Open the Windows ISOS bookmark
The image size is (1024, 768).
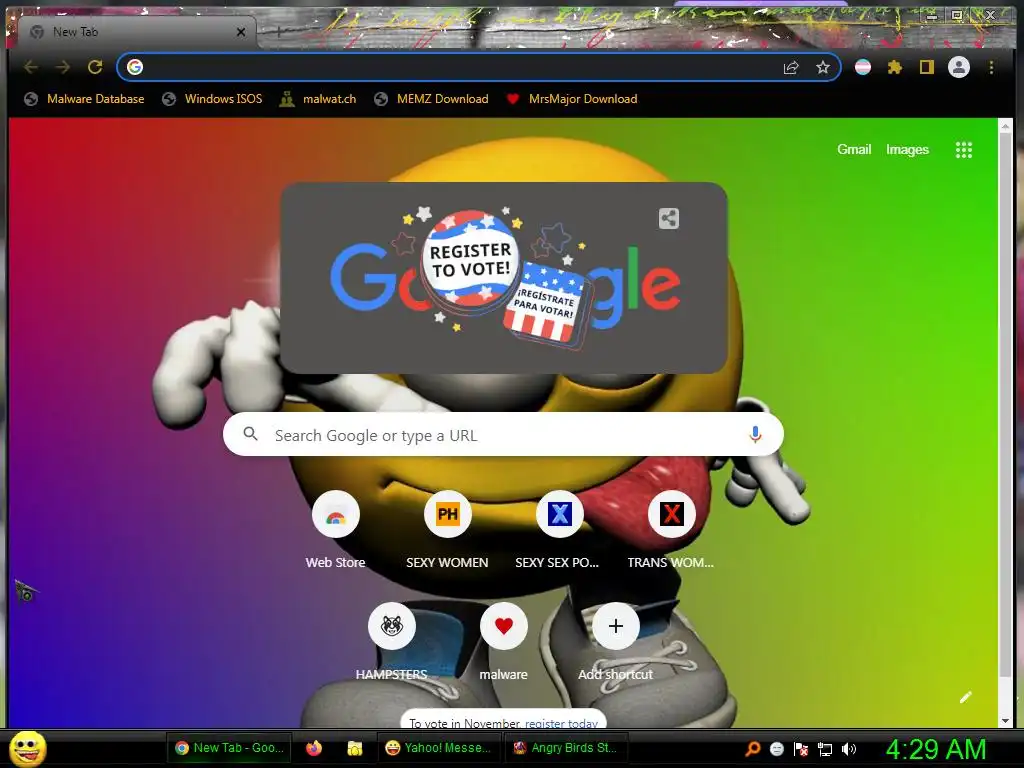pyautogui.click(x=212, y=99)
